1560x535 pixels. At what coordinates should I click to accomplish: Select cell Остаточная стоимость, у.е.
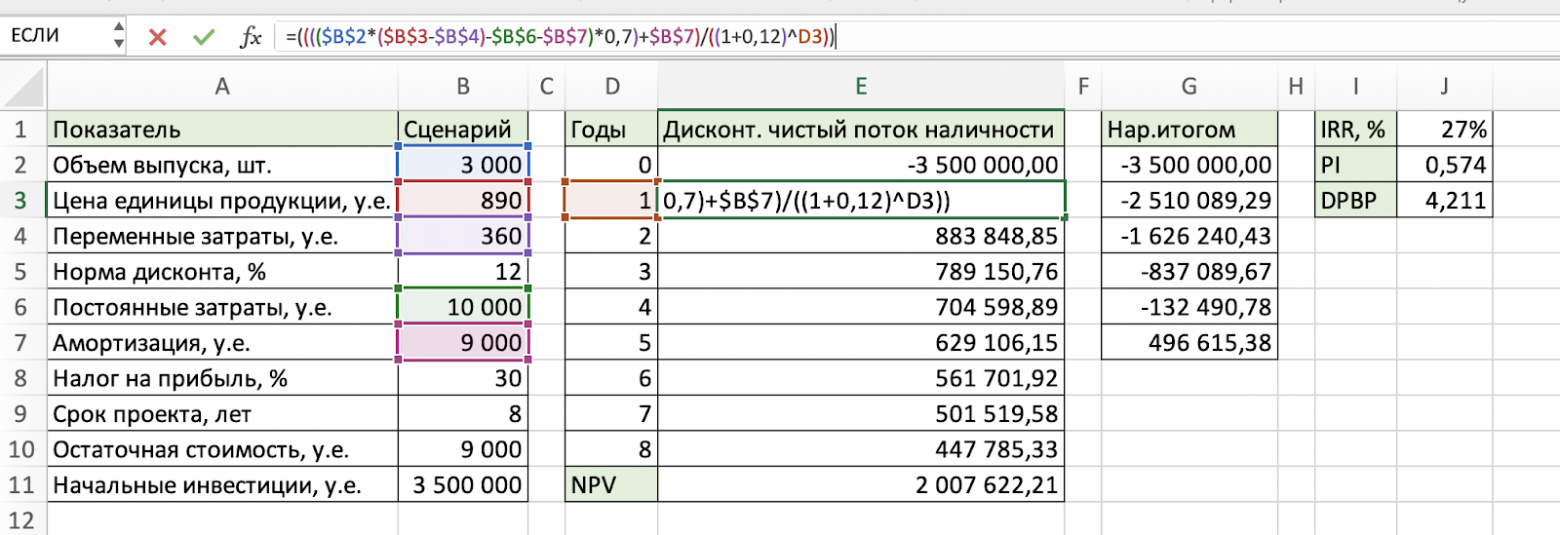click(222, 450)
